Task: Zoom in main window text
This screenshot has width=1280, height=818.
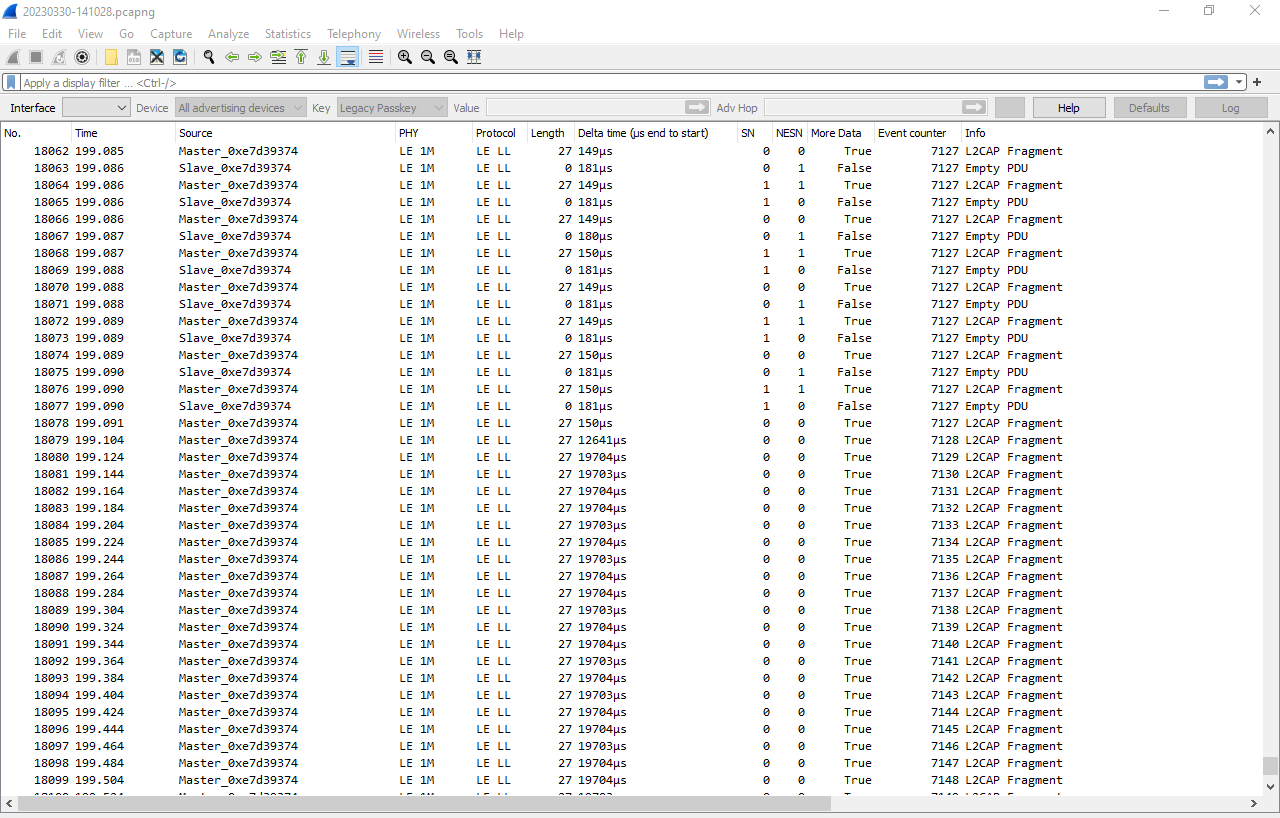Action: [x=405, y=57]
